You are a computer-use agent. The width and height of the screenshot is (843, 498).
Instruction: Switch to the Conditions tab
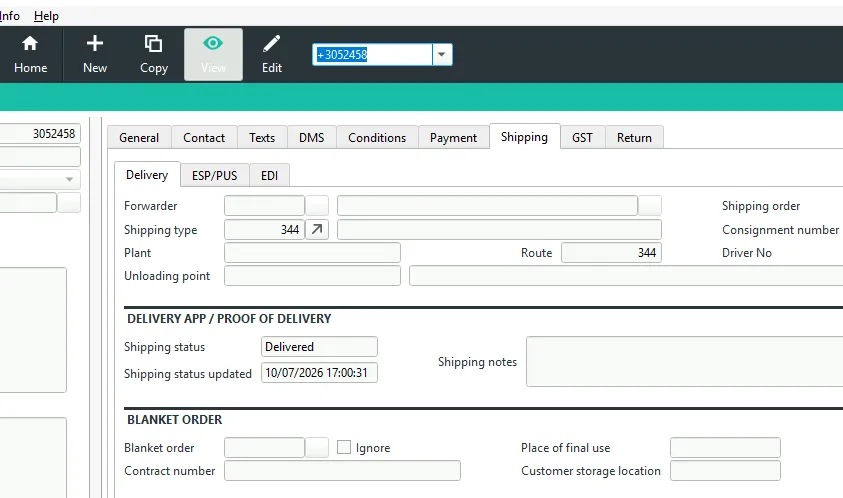[x=377, y=138]
